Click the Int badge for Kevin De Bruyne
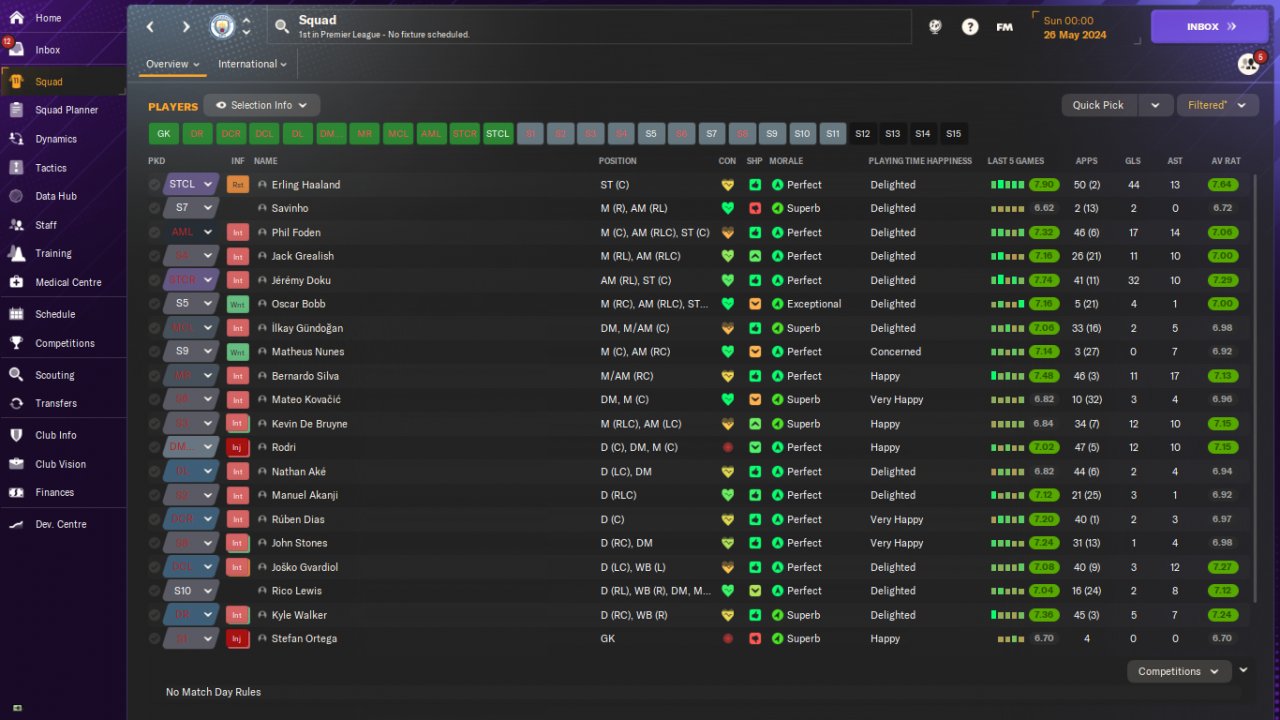Screen dimensions: 1280x720 pyautogui.click(x=237, y=424)
